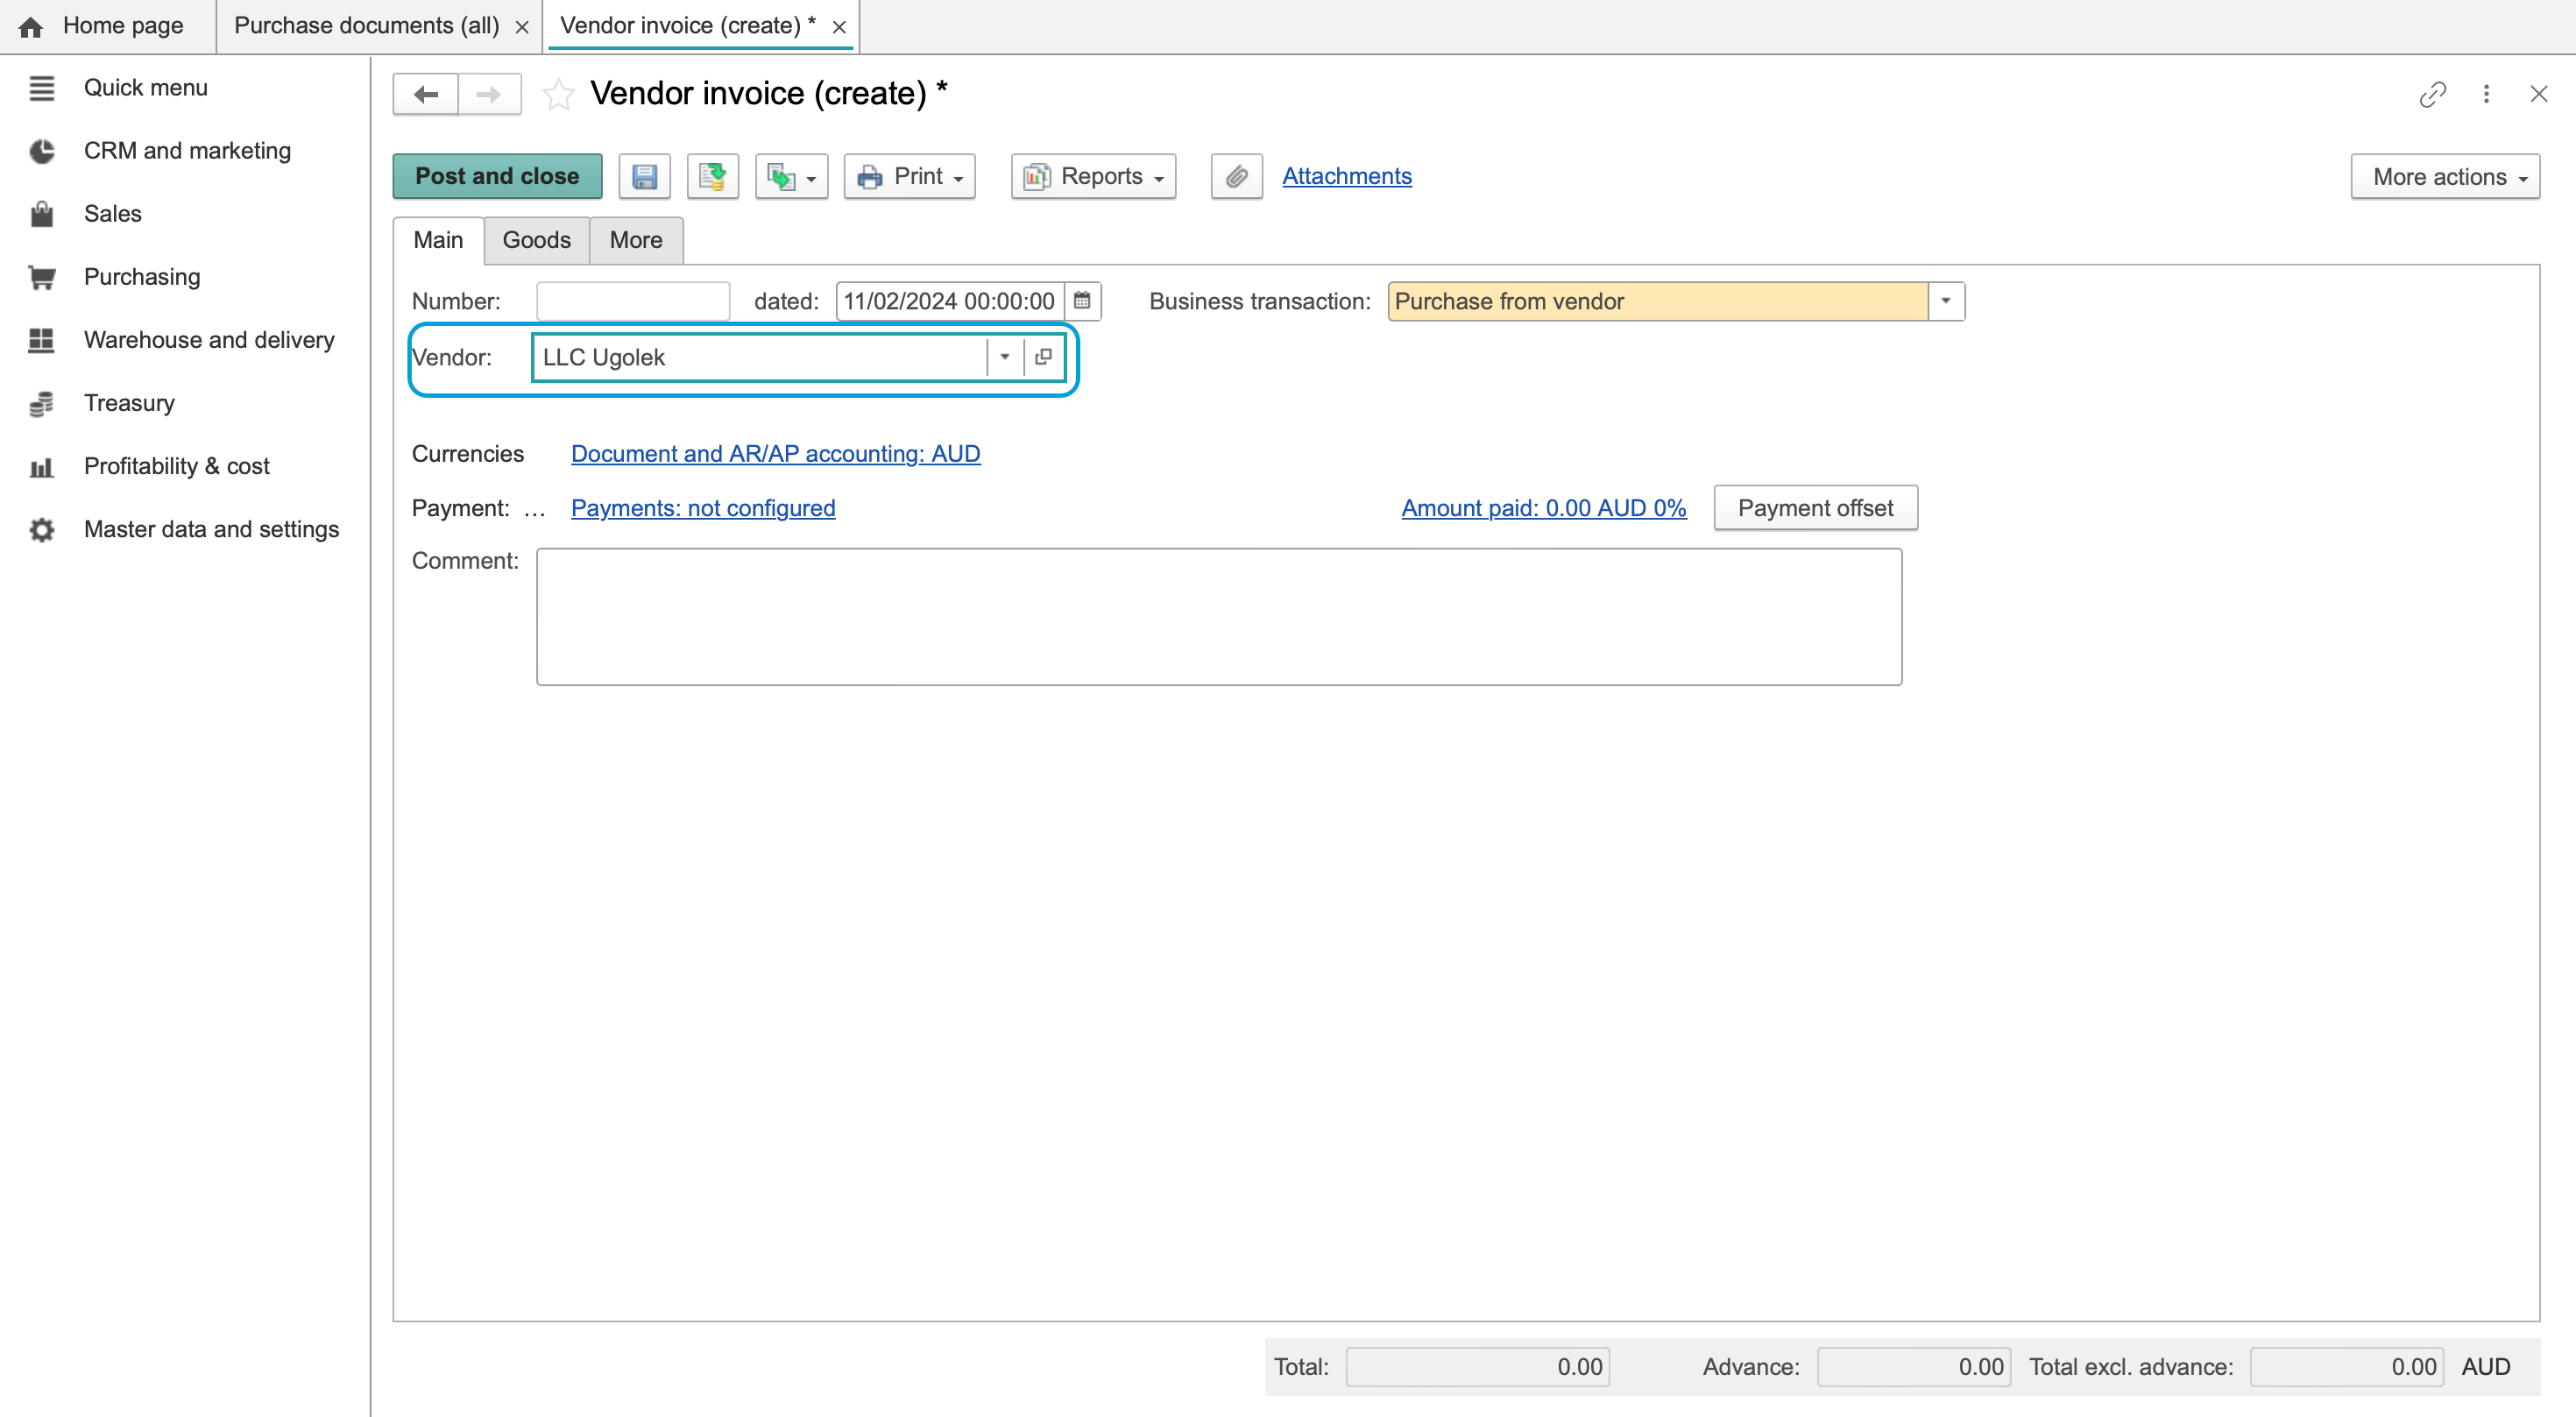Switch to the Goods tab
Viewport: 2576px width, 1417px height.
pyautogui.click(x=536, y=240)
